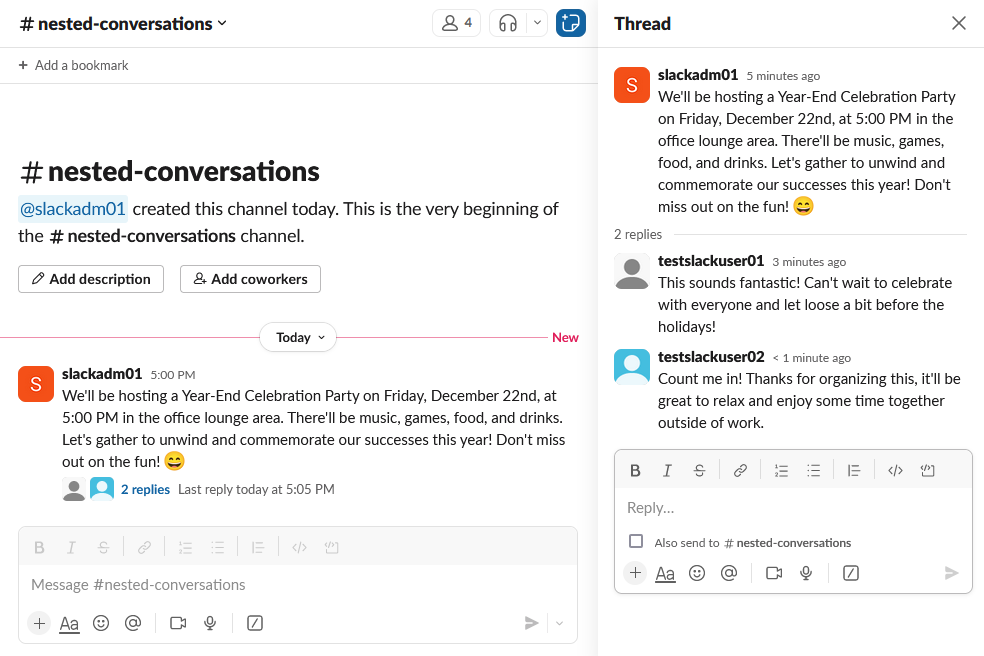Select italic formatting in the message toolbar
Image resolution: width=984 pixels, height=656 pixels.
[x=667, y=470]
